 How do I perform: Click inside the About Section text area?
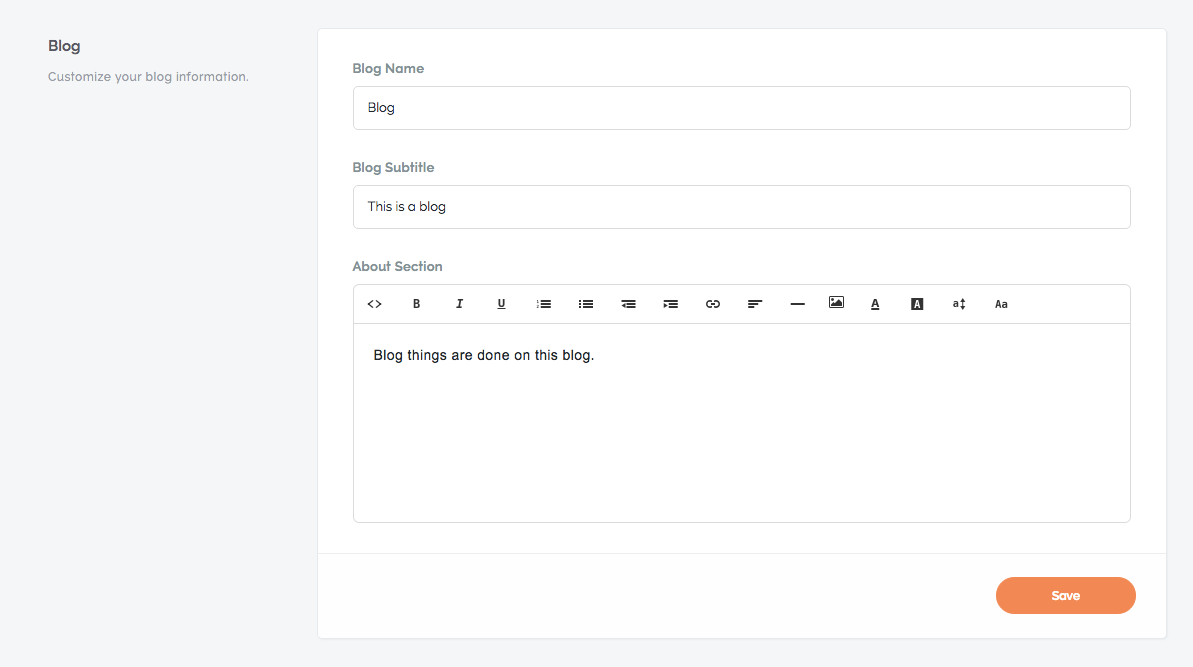tap(742, 423)
